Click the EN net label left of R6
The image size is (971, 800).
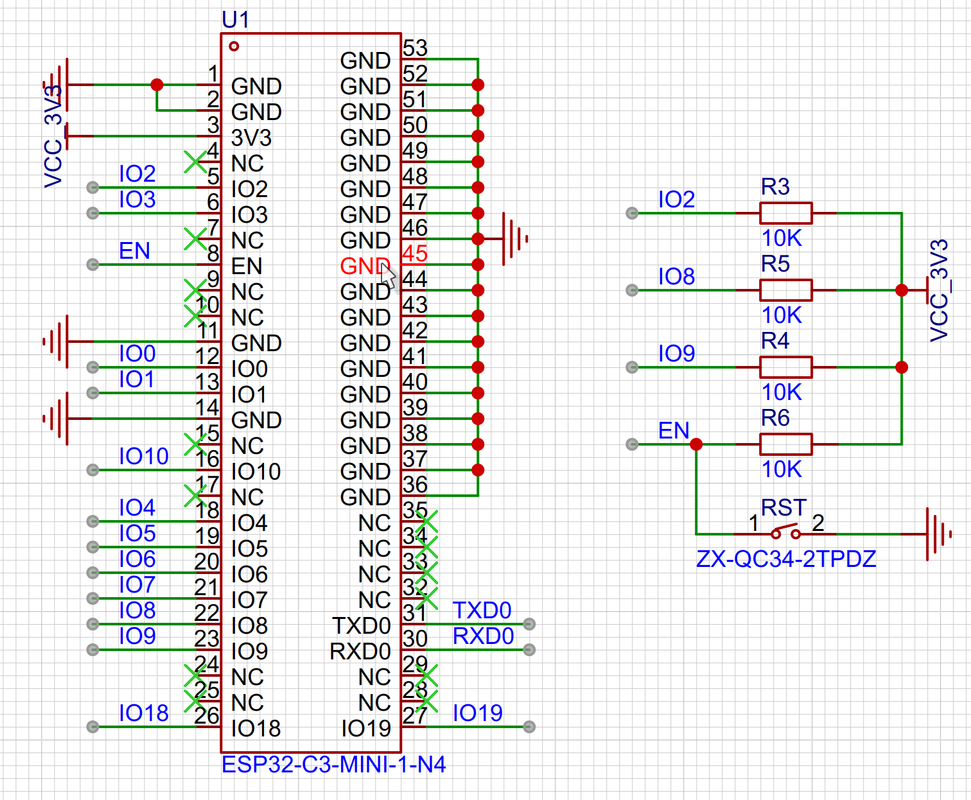(674, 430)
